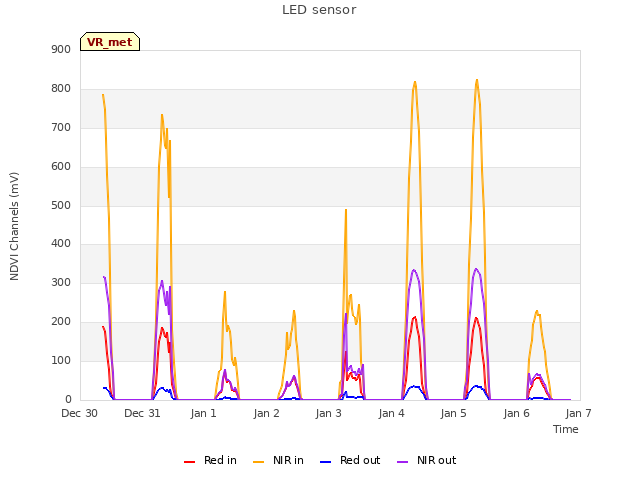Click the Jan 6 x-axis label

point(516,413)
